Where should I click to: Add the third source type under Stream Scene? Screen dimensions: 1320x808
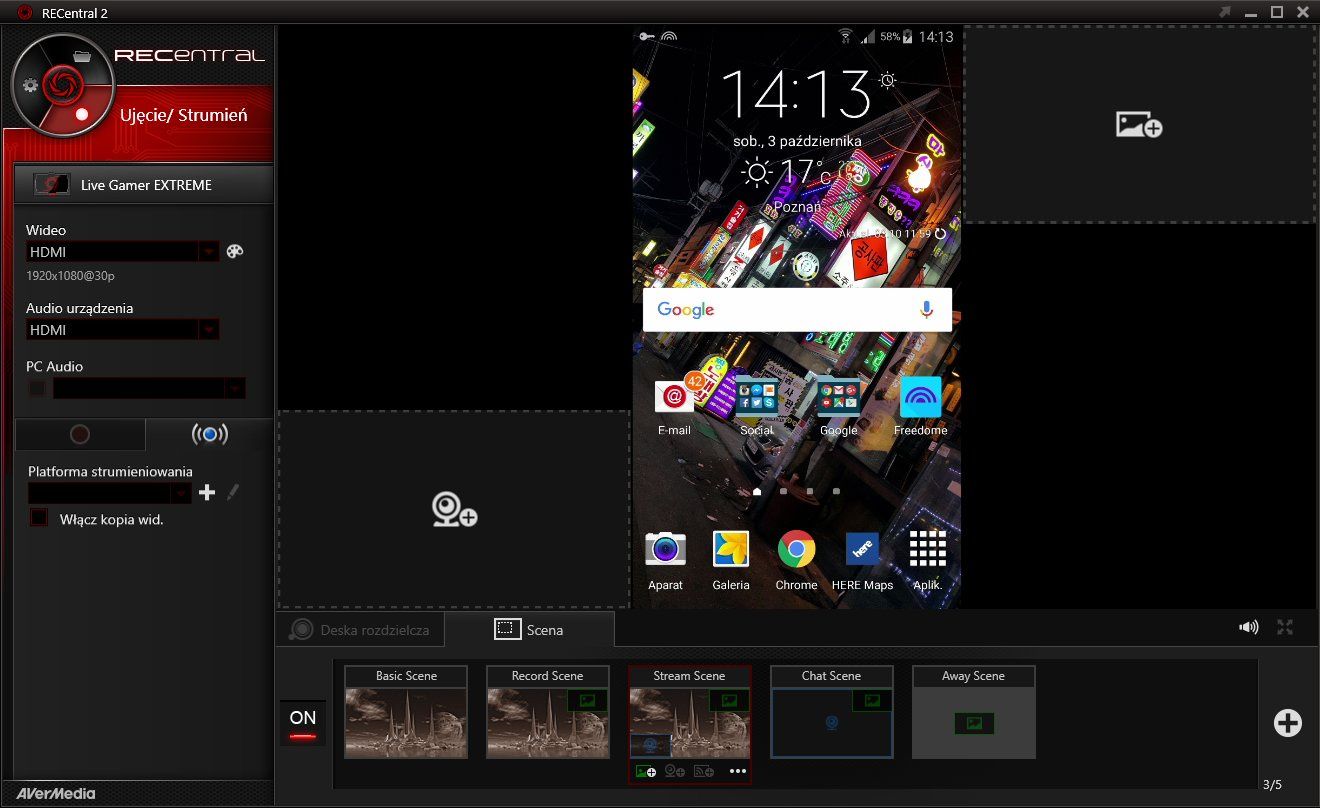click(x=704, y=771)
